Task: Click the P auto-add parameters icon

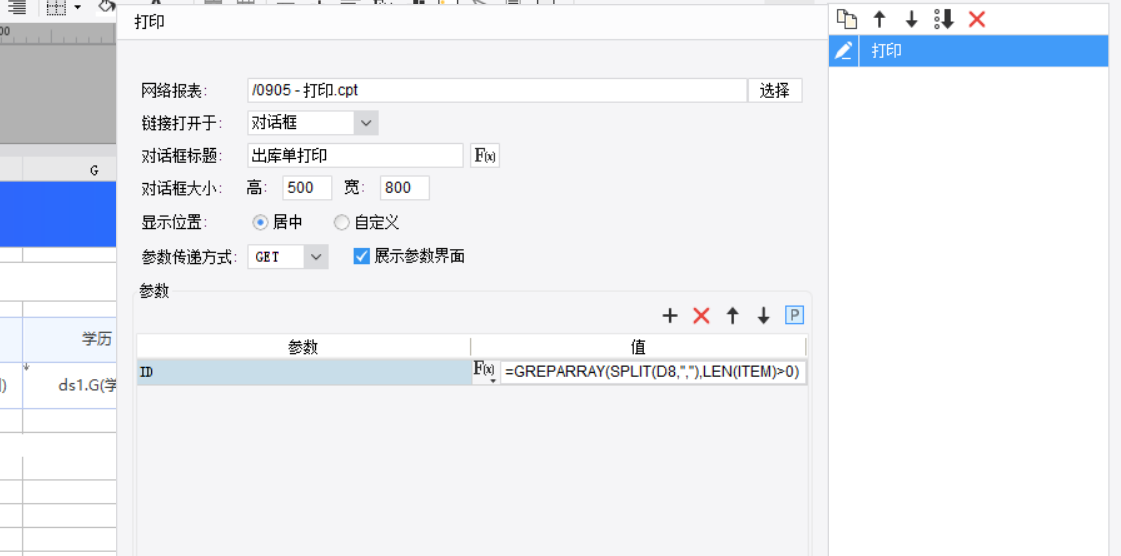Action: coord(794,315)
